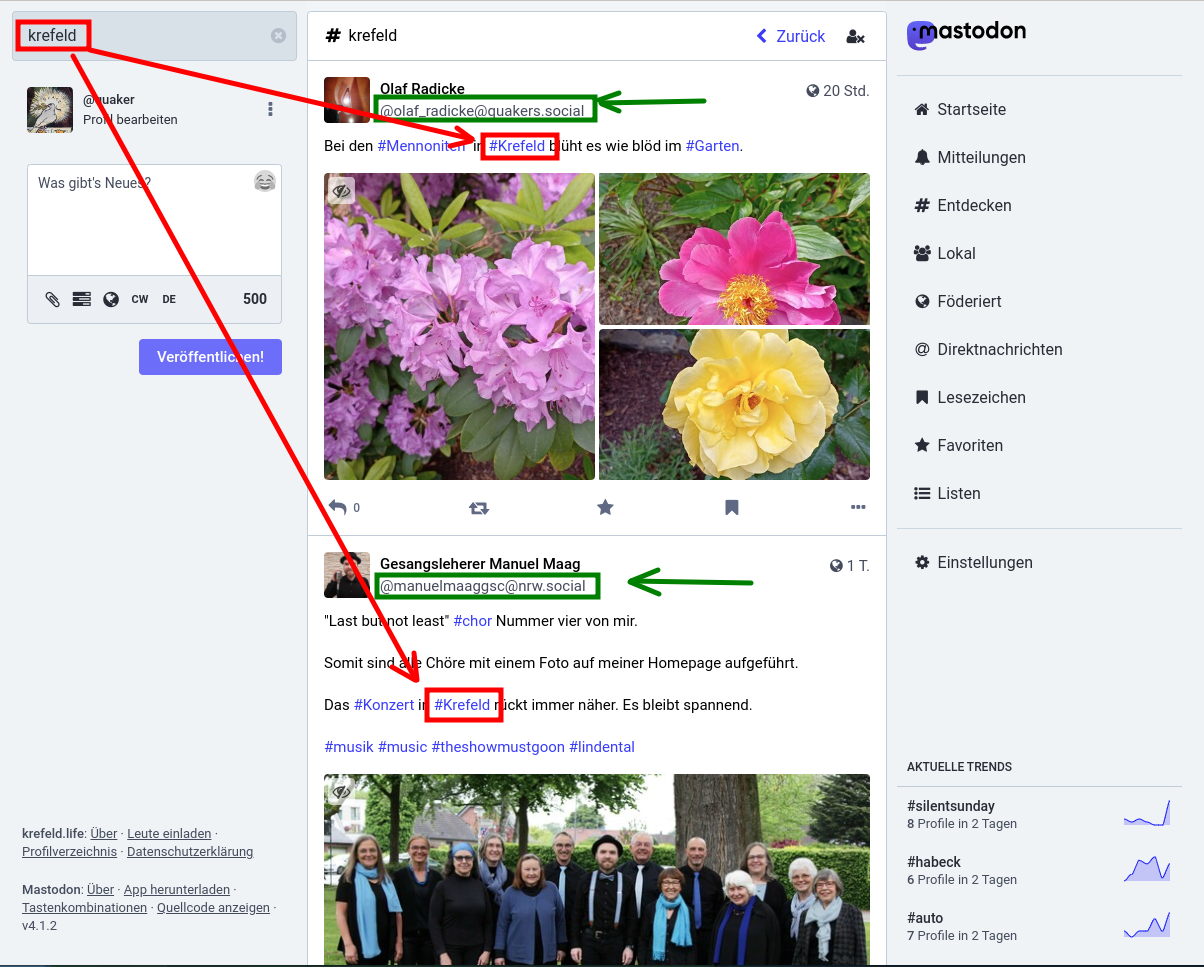Attach a file using the paperclip icon
Viewport: 1204px width, 967px height.
click(52, 298)
